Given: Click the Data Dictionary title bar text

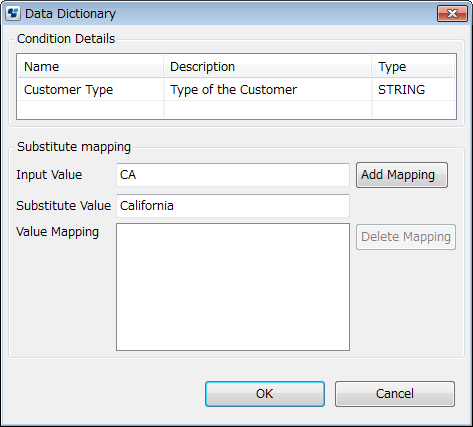Looking at the screenshot, I should click(x=70, y=14).
